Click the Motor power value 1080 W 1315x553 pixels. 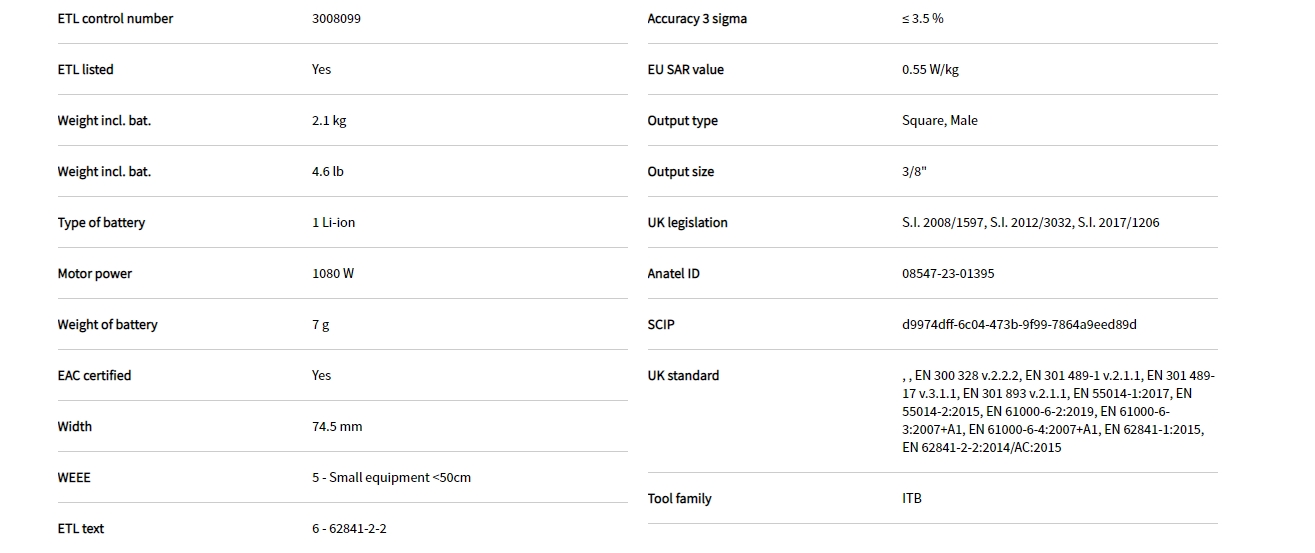pyautogui.click(x=333, y=274)
